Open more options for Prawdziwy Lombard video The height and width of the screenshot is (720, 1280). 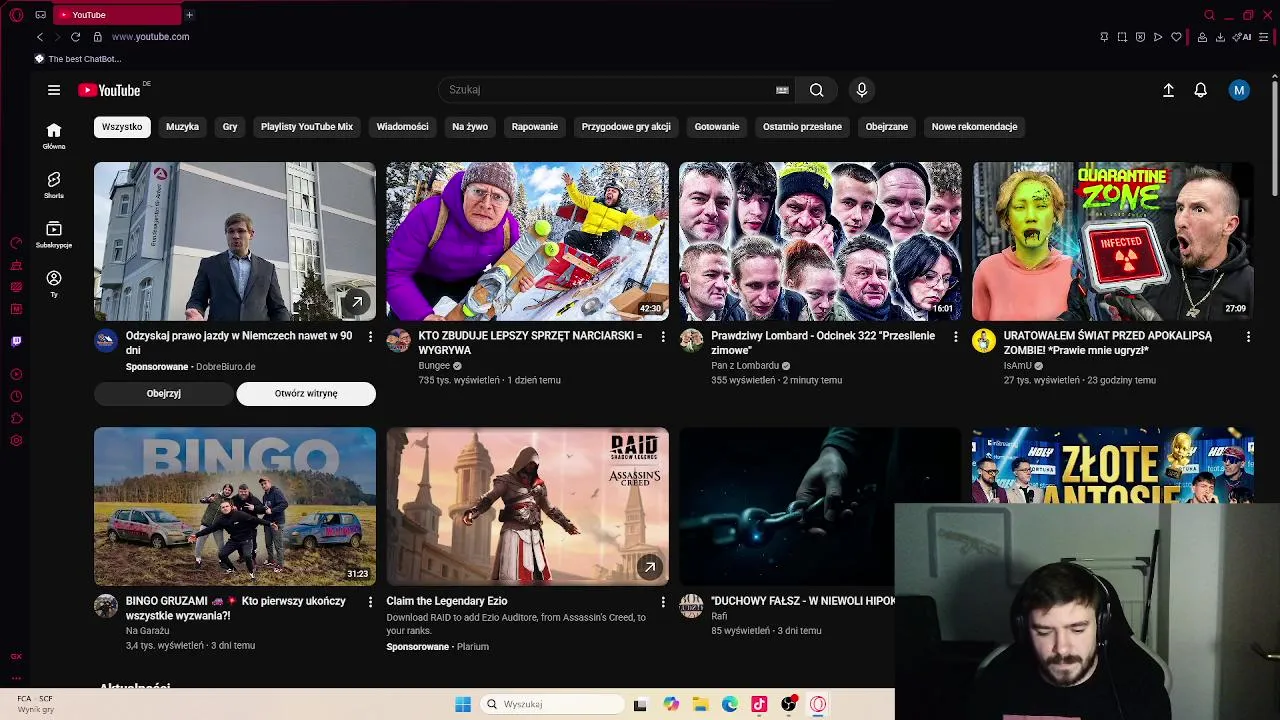click(955, 337)
